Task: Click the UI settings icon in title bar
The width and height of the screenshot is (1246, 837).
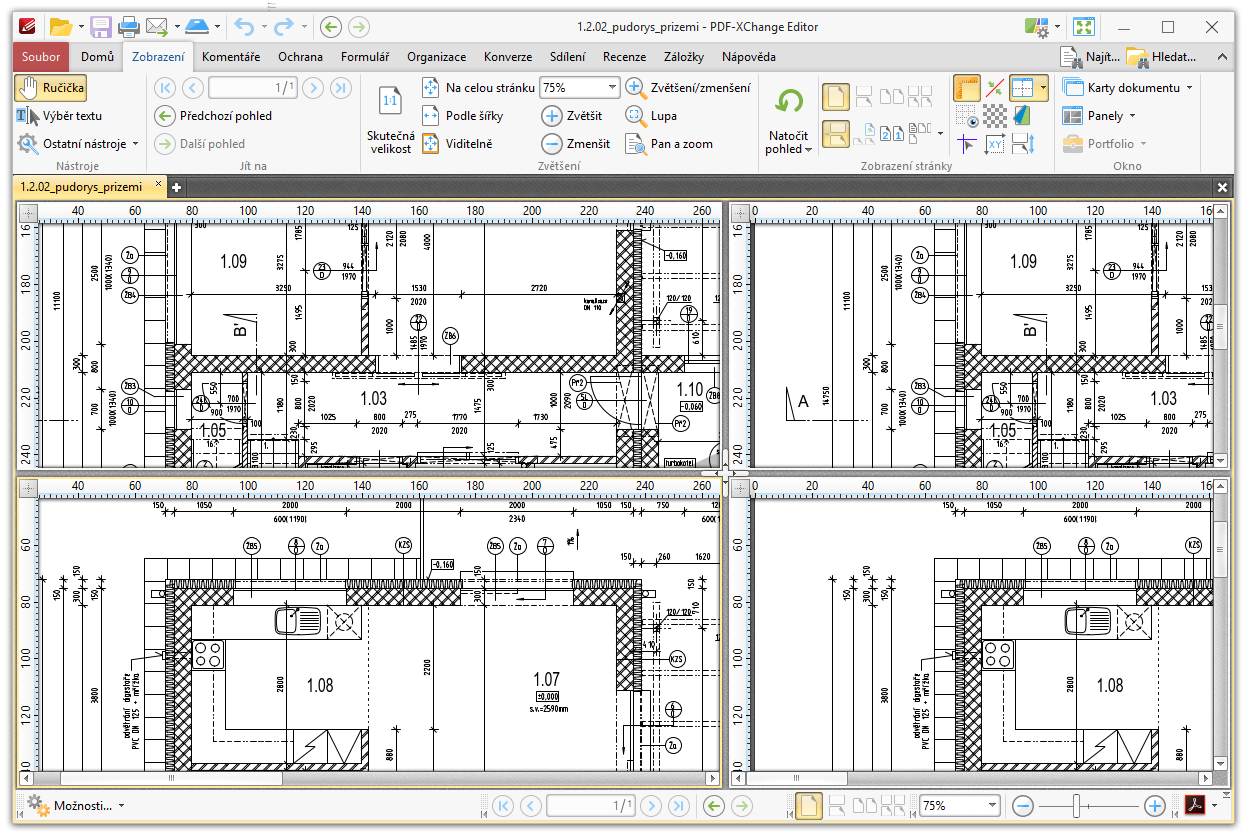Action: tap(1038, 27)
